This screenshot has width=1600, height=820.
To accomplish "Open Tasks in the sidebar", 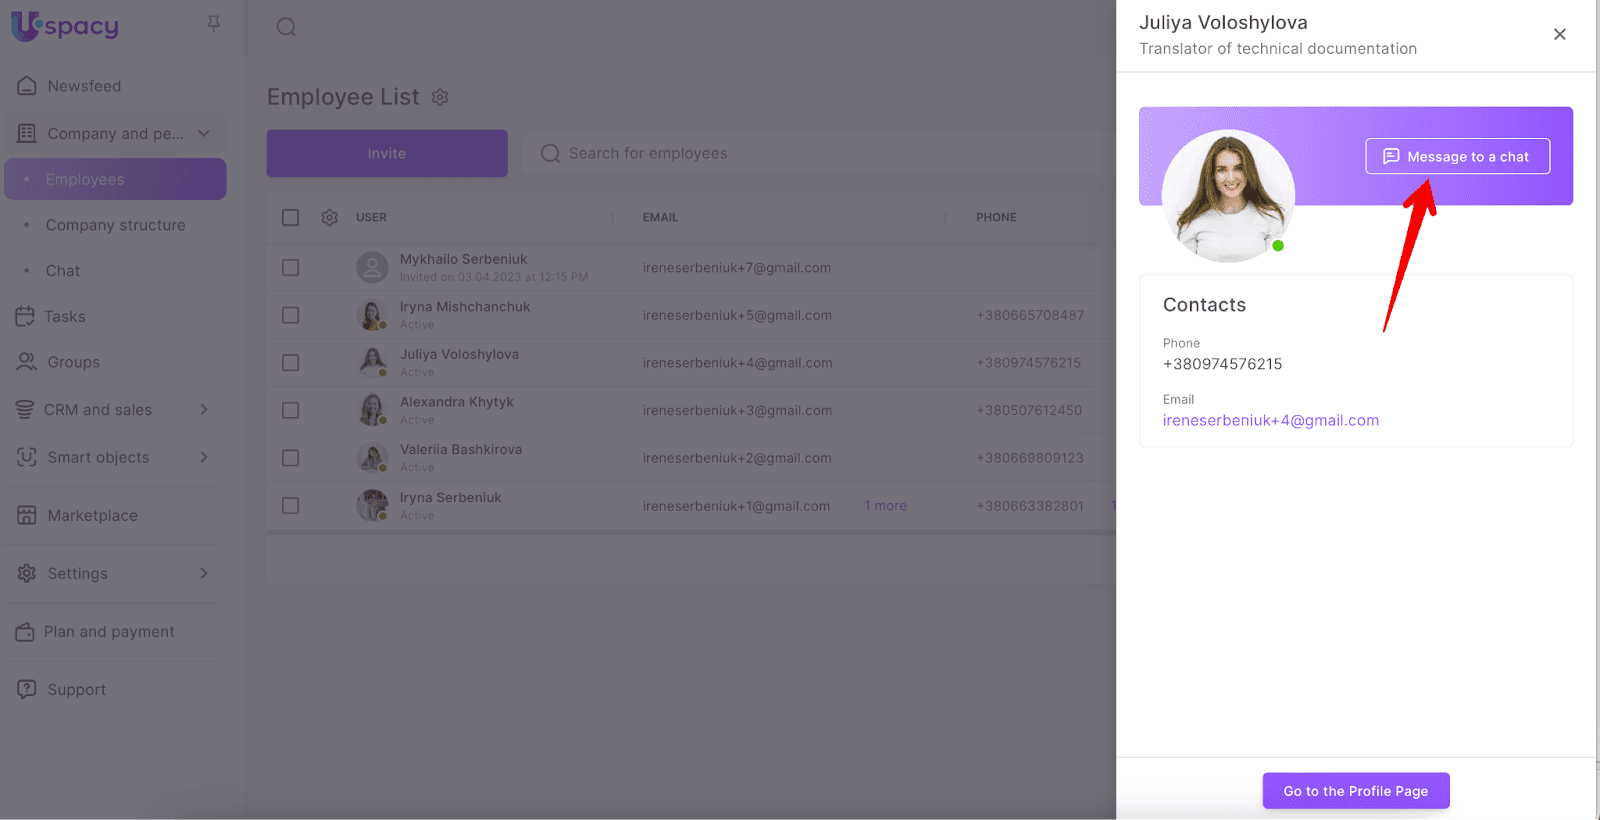I will (x=64, y=316).
